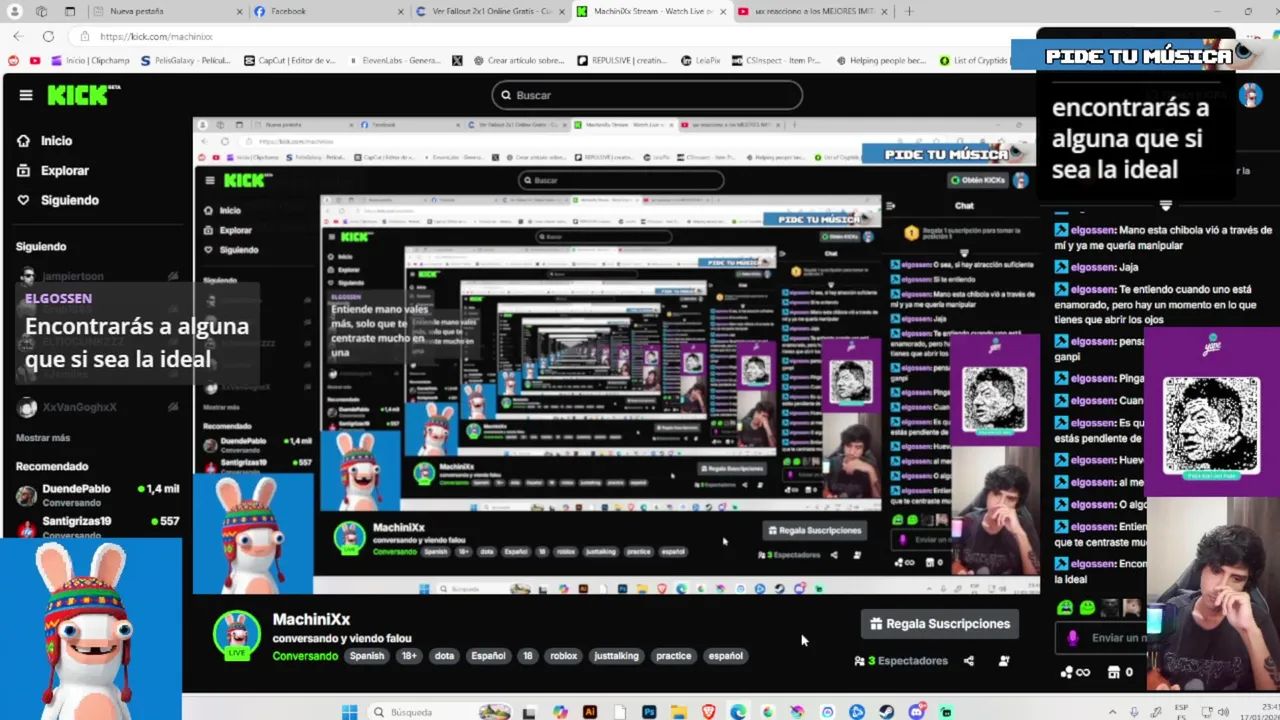1280x720 pixels.
Task: Open the channel points infinity icon
Action: point(1075,673)
